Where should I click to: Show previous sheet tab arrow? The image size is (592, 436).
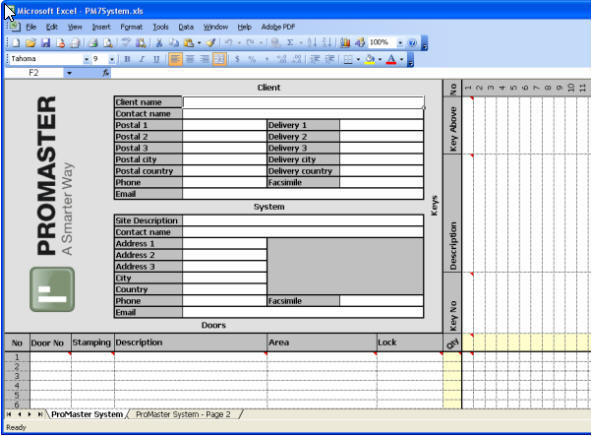tap(19, 414)
